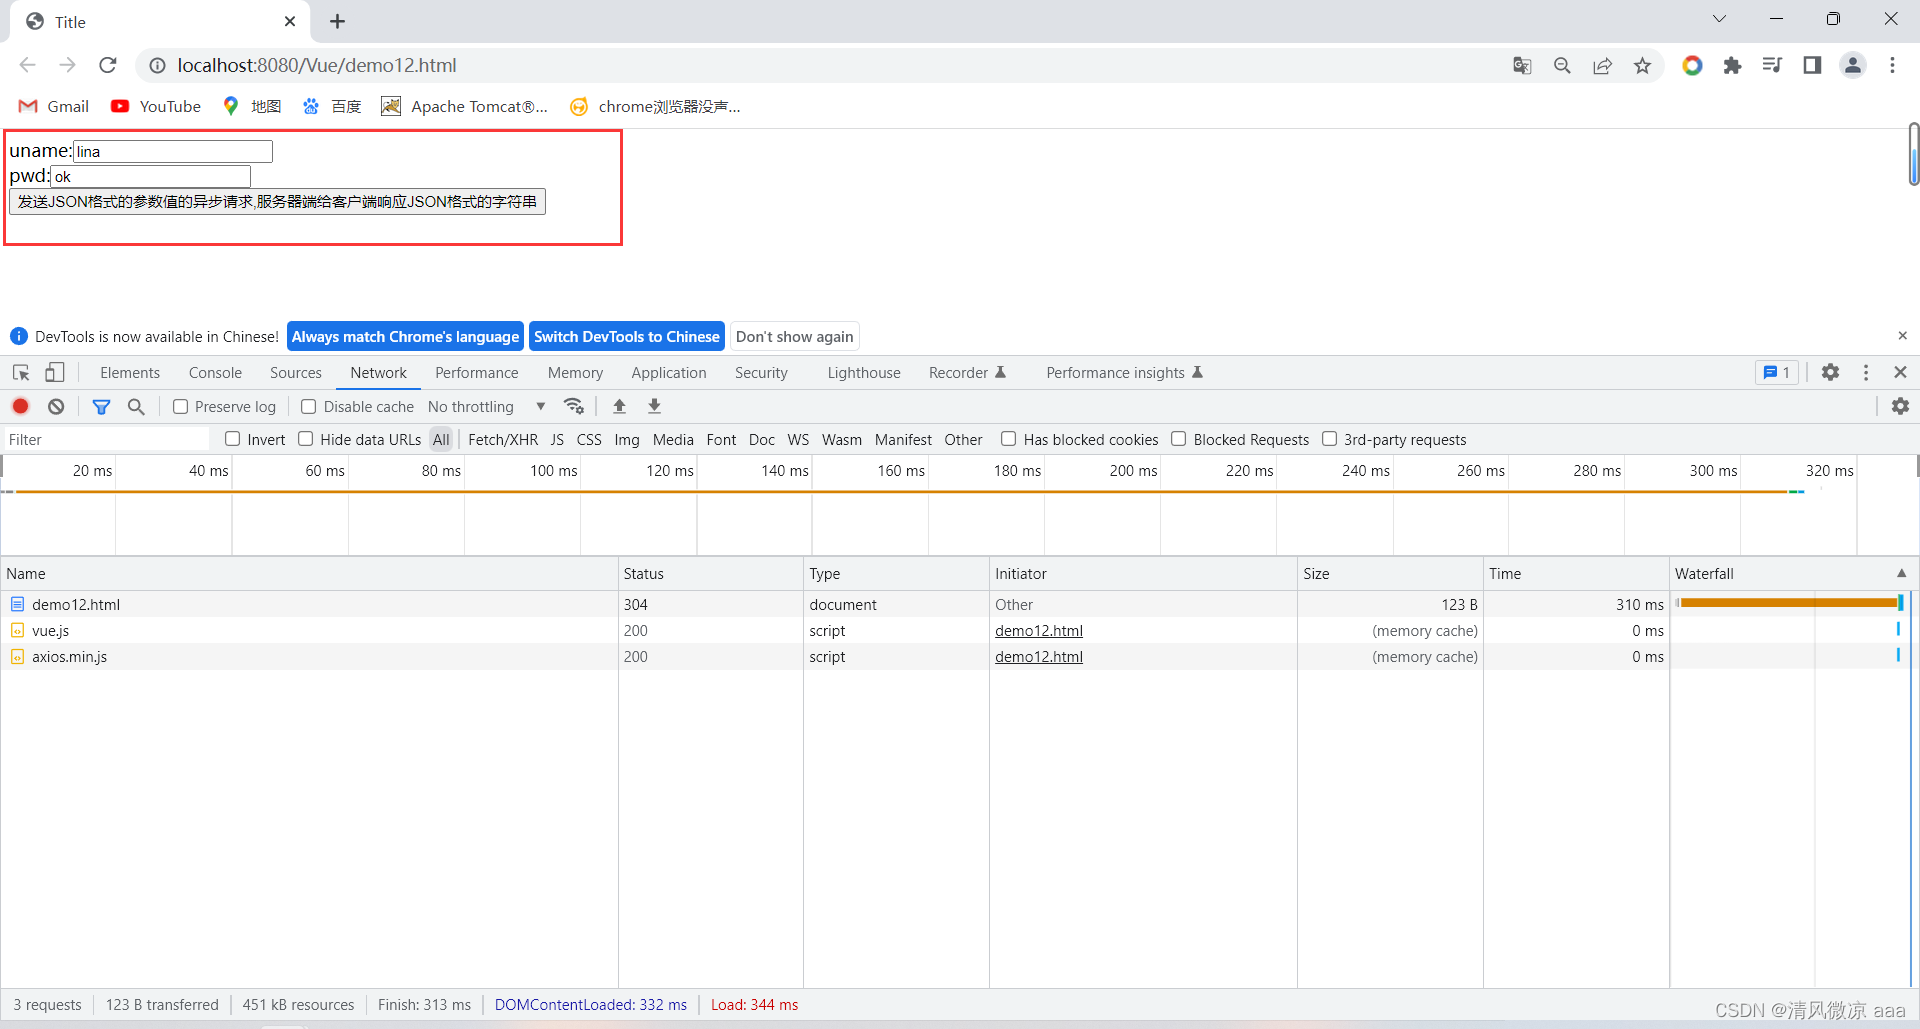The width and height of the screenshot is (1920, 1029).
Task: Click the send JSON async request button
Action: click(277, 202)
